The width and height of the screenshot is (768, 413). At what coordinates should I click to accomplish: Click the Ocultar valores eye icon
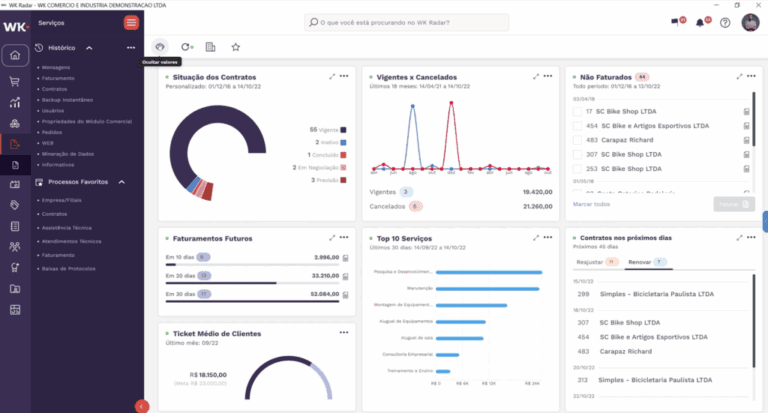point(160,46)
